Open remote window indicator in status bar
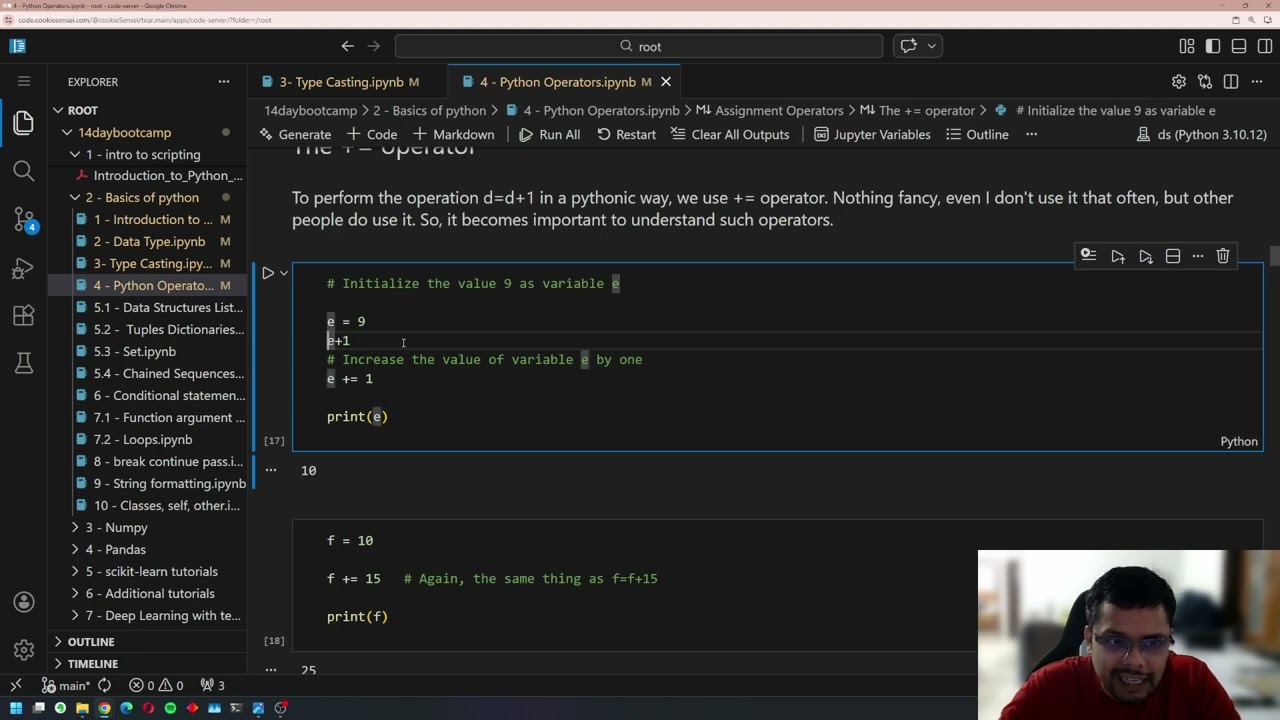Screen dimensions: 1280x720 16,685
